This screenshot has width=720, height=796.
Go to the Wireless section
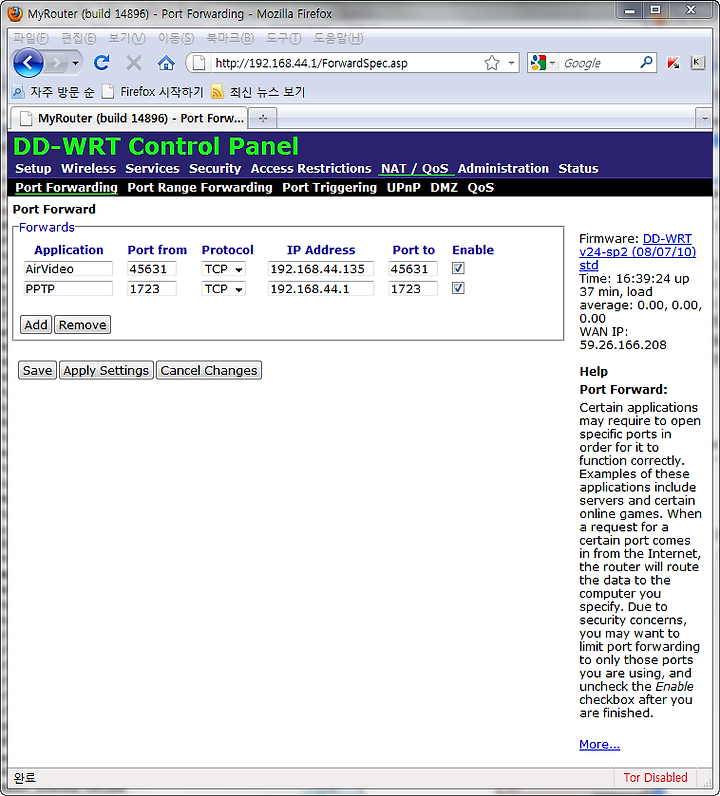[88, 169]
